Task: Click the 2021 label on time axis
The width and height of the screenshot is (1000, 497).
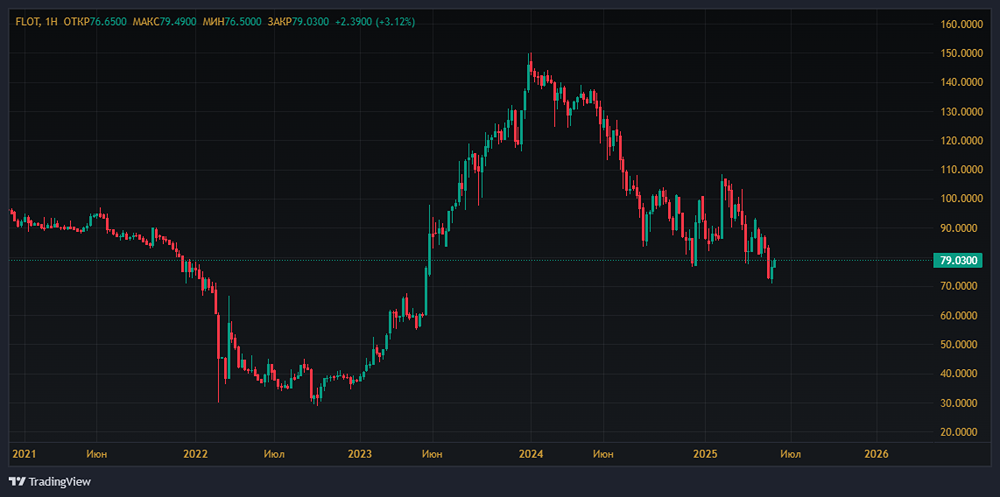Action: point(24,454)
